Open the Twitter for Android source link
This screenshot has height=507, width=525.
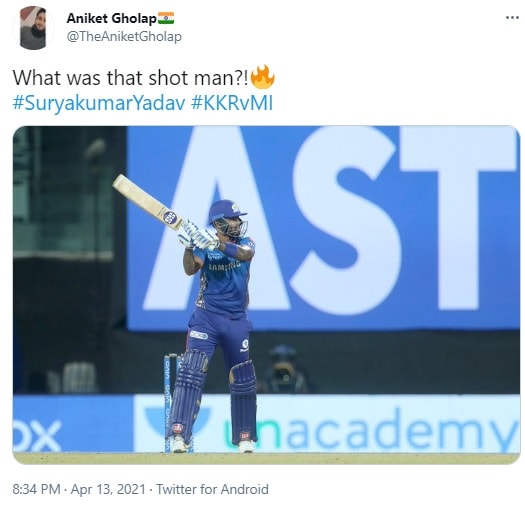pos(212,489)
